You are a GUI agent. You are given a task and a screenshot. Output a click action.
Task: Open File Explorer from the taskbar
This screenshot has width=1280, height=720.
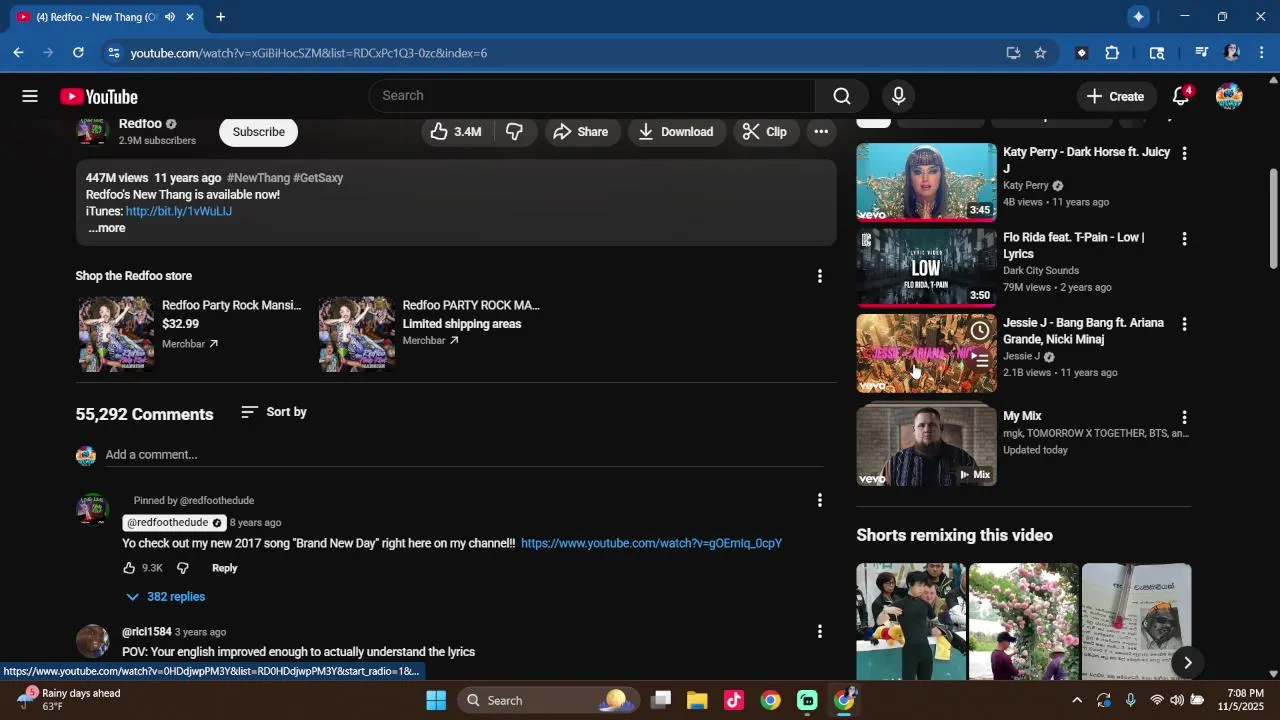[697, 700]
